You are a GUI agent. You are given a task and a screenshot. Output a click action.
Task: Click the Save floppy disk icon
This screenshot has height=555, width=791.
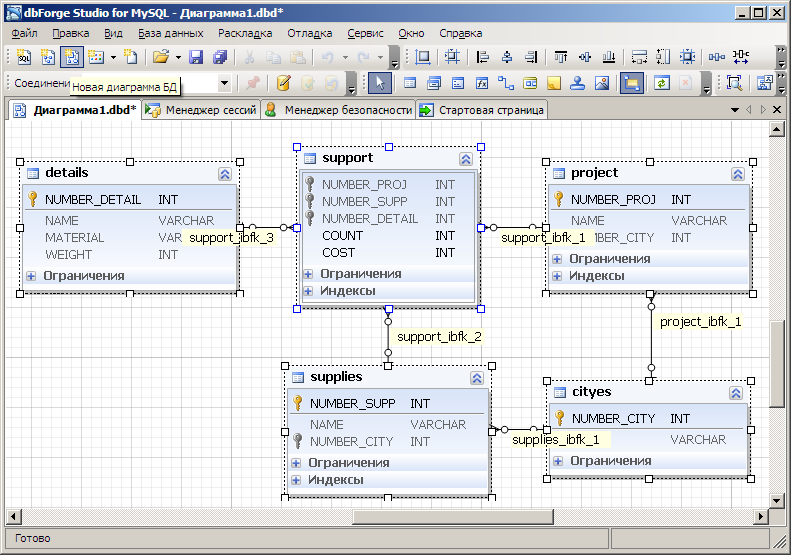pyautogui.click(x=196, y=57)
